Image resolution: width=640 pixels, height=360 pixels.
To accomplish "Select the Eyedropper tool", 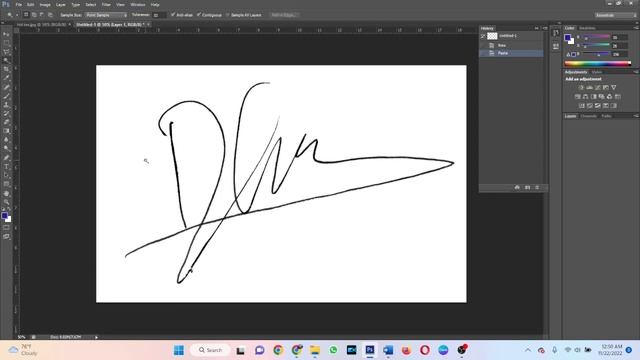I will click(6, 78).
